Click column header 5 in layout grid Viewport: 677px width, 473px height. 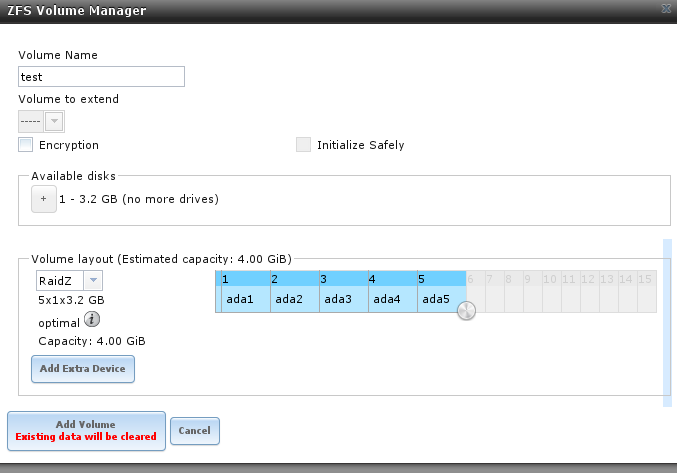(442, 279)
